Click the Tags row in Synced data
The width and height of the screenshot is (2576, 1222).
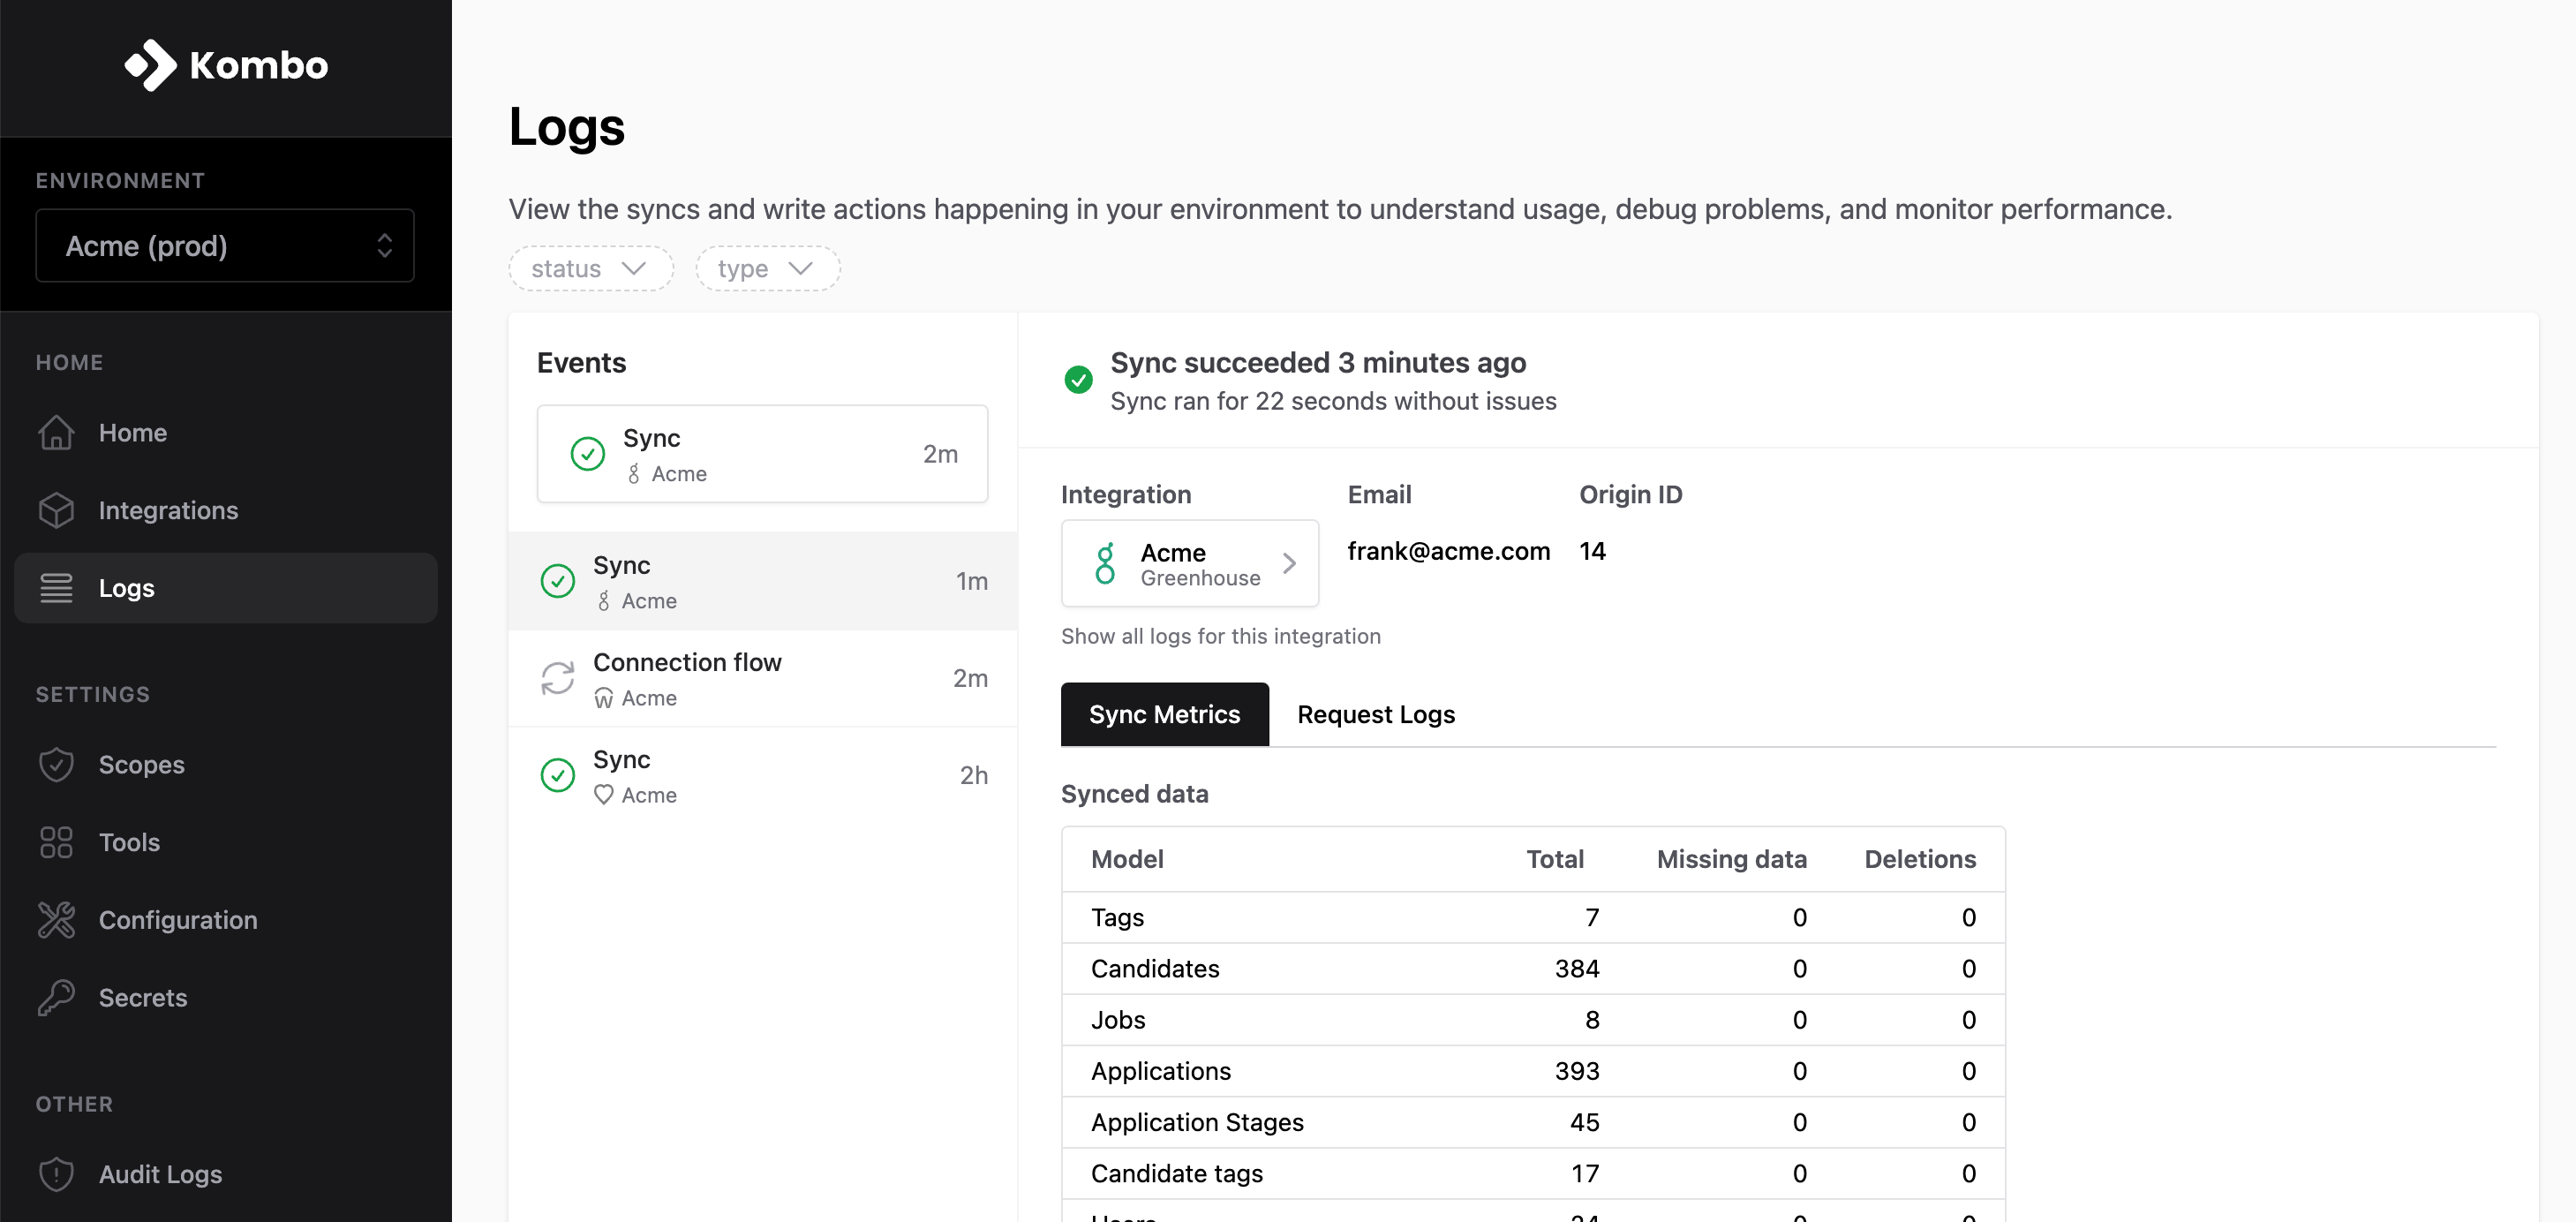coord(1533,918)
